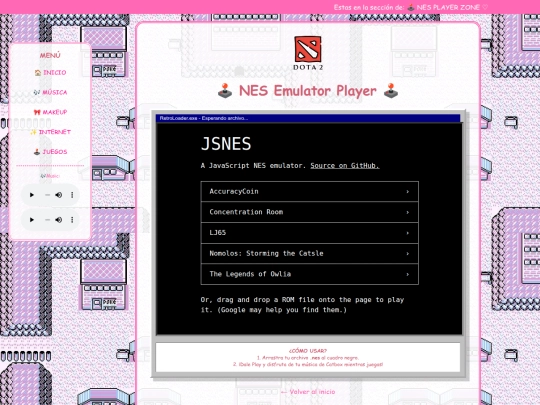Viewport: 540px width, 405px height.
Task: Load the Concentration Room ROM
Action: point(310,212)
